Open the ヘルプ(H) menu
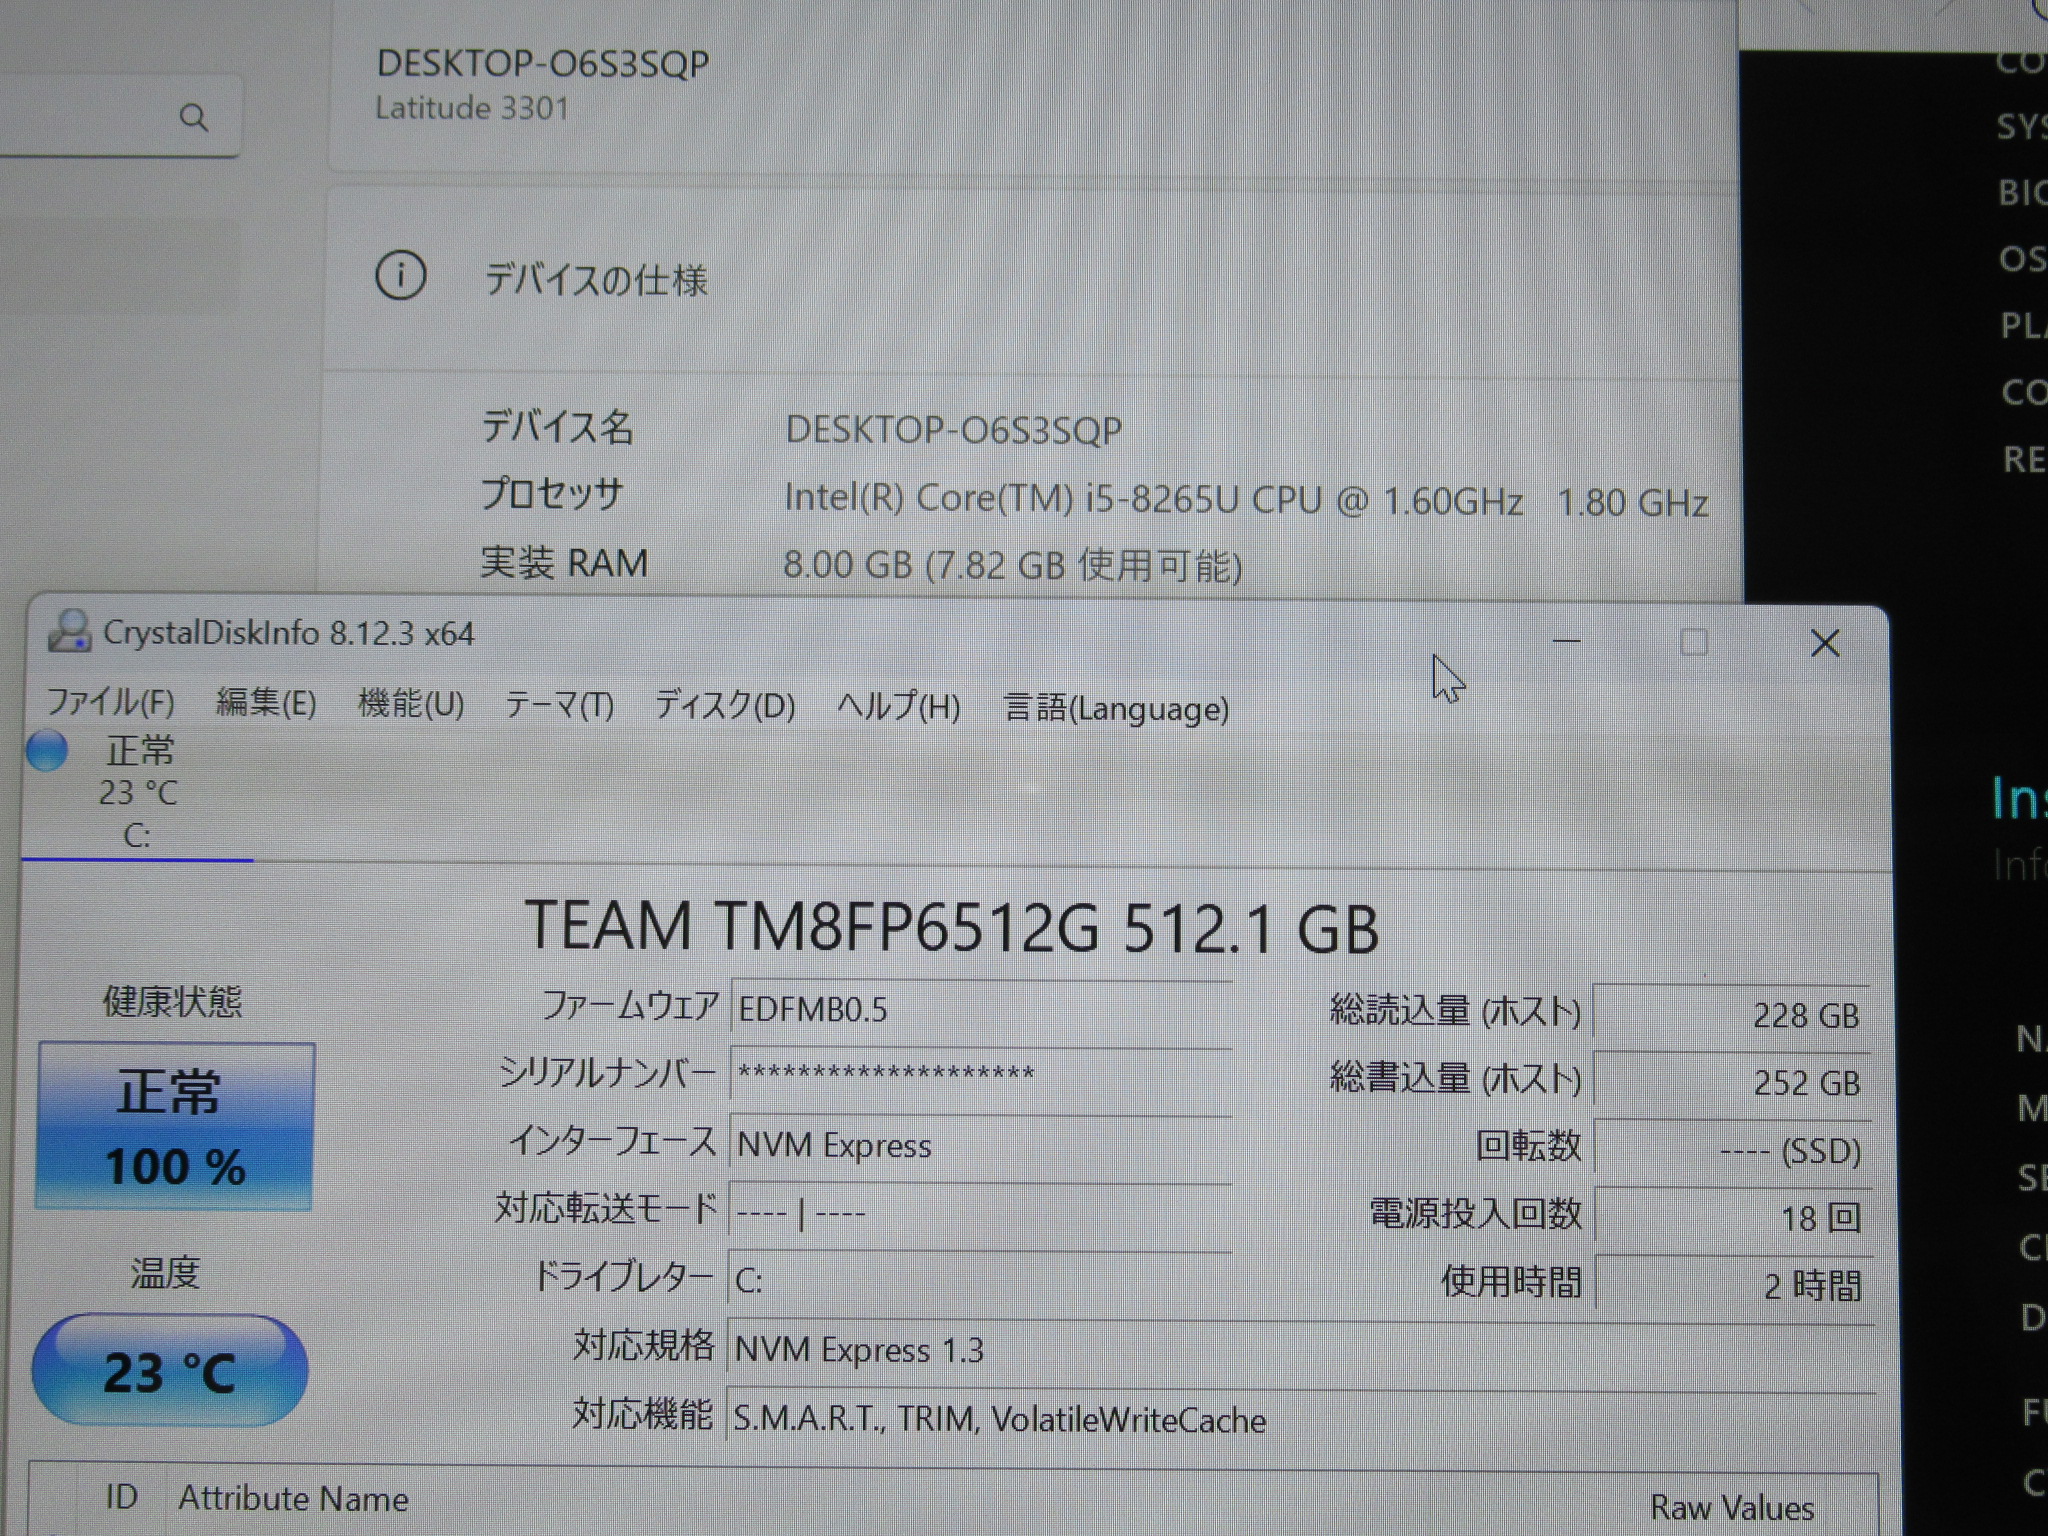2048x1536 pixels. (898, 707)
